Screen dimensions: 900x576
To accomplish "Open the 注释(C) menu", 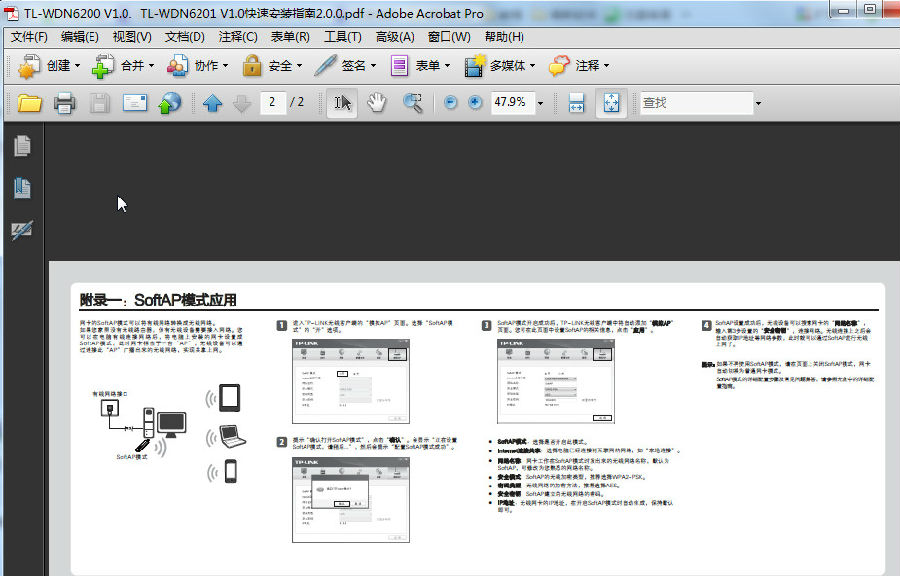I will (238, 37).
